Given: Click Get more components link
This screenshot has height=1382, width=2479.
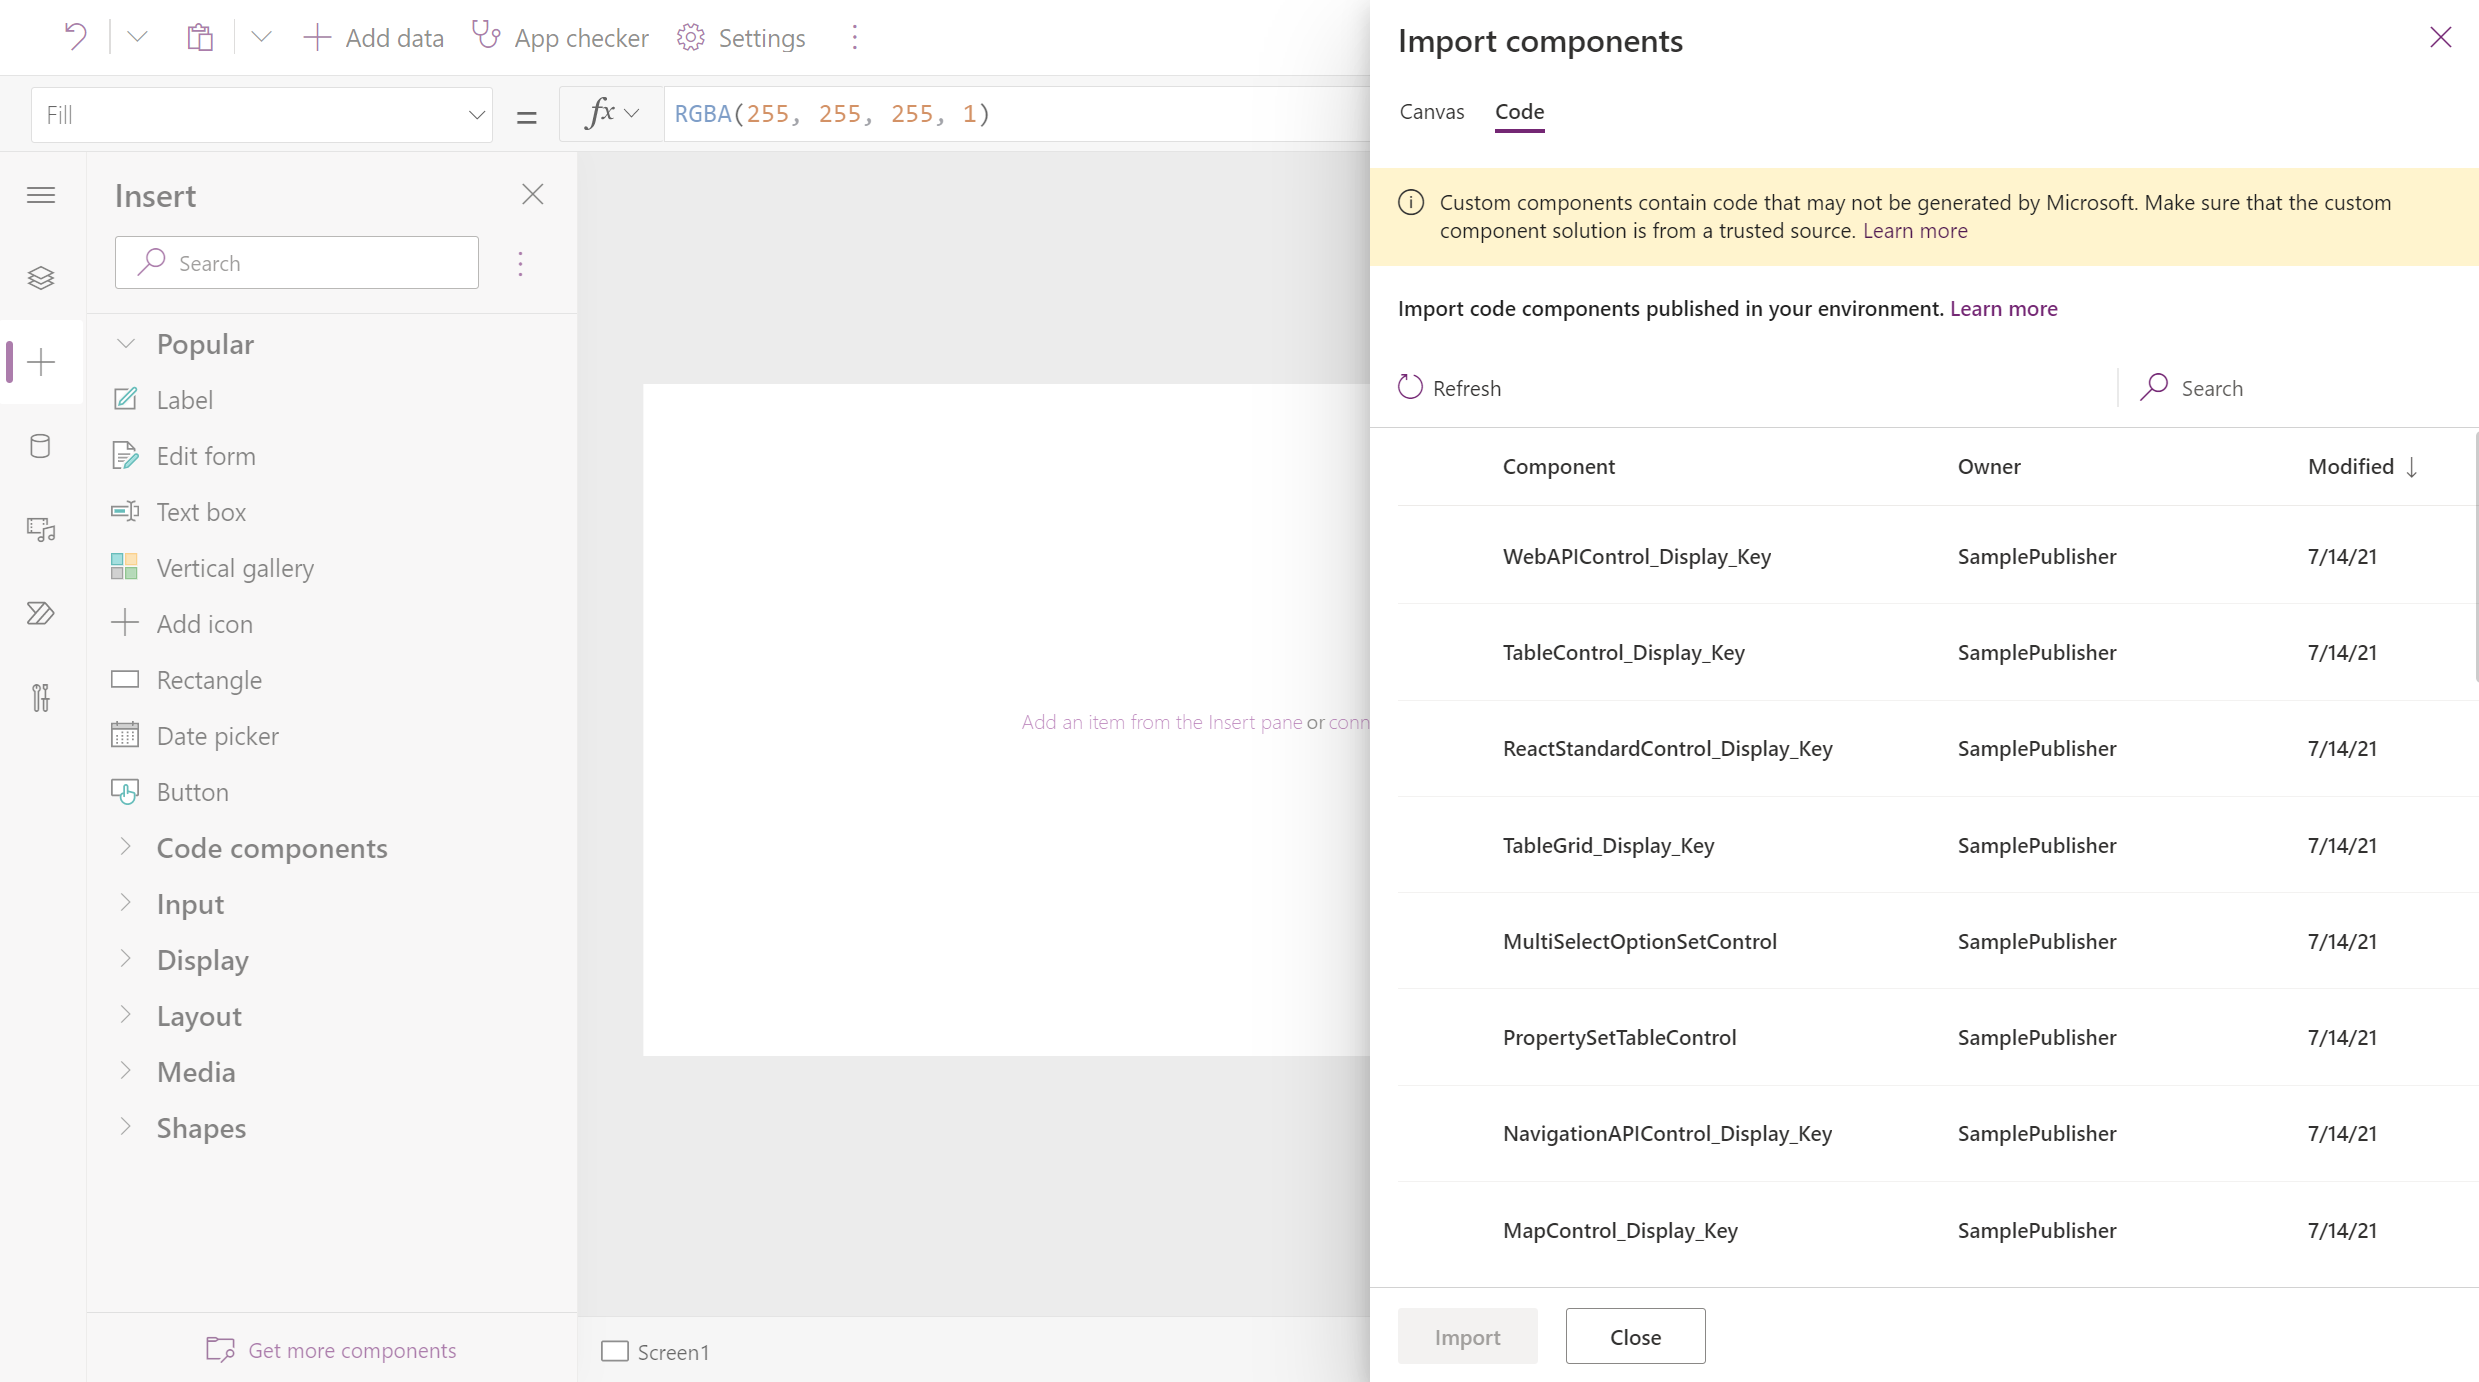Looking at the screenshot, I should pyautogui.click(x=351, y=1350).
